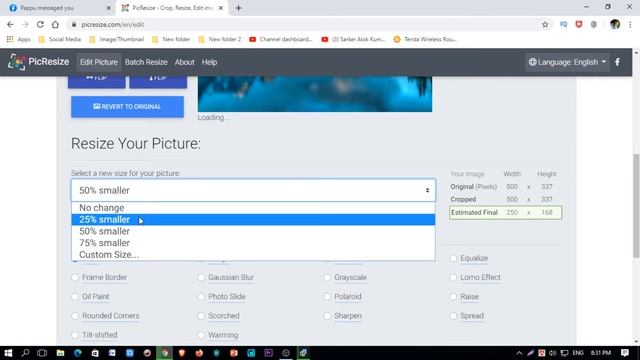This screenshot has width=640, height=360.
Task: Choose 50% smaller from the size list
Action: (253, 231)
